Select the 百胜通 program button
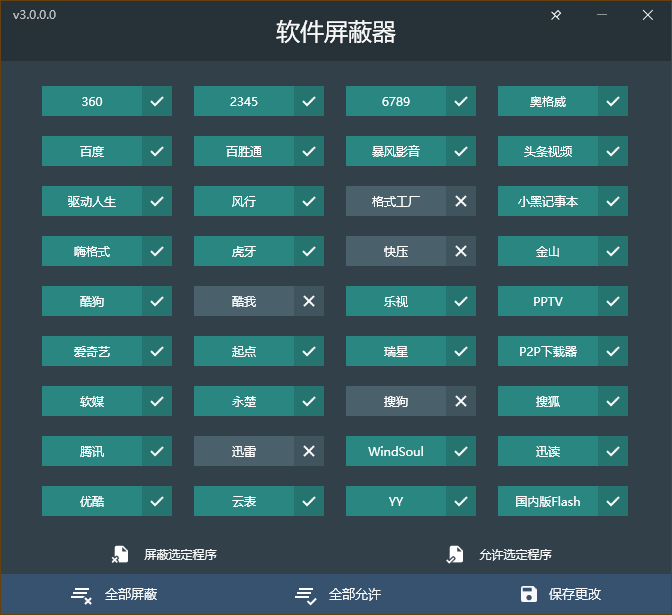This screenshot has width=672, height=615. coord(244,151)
